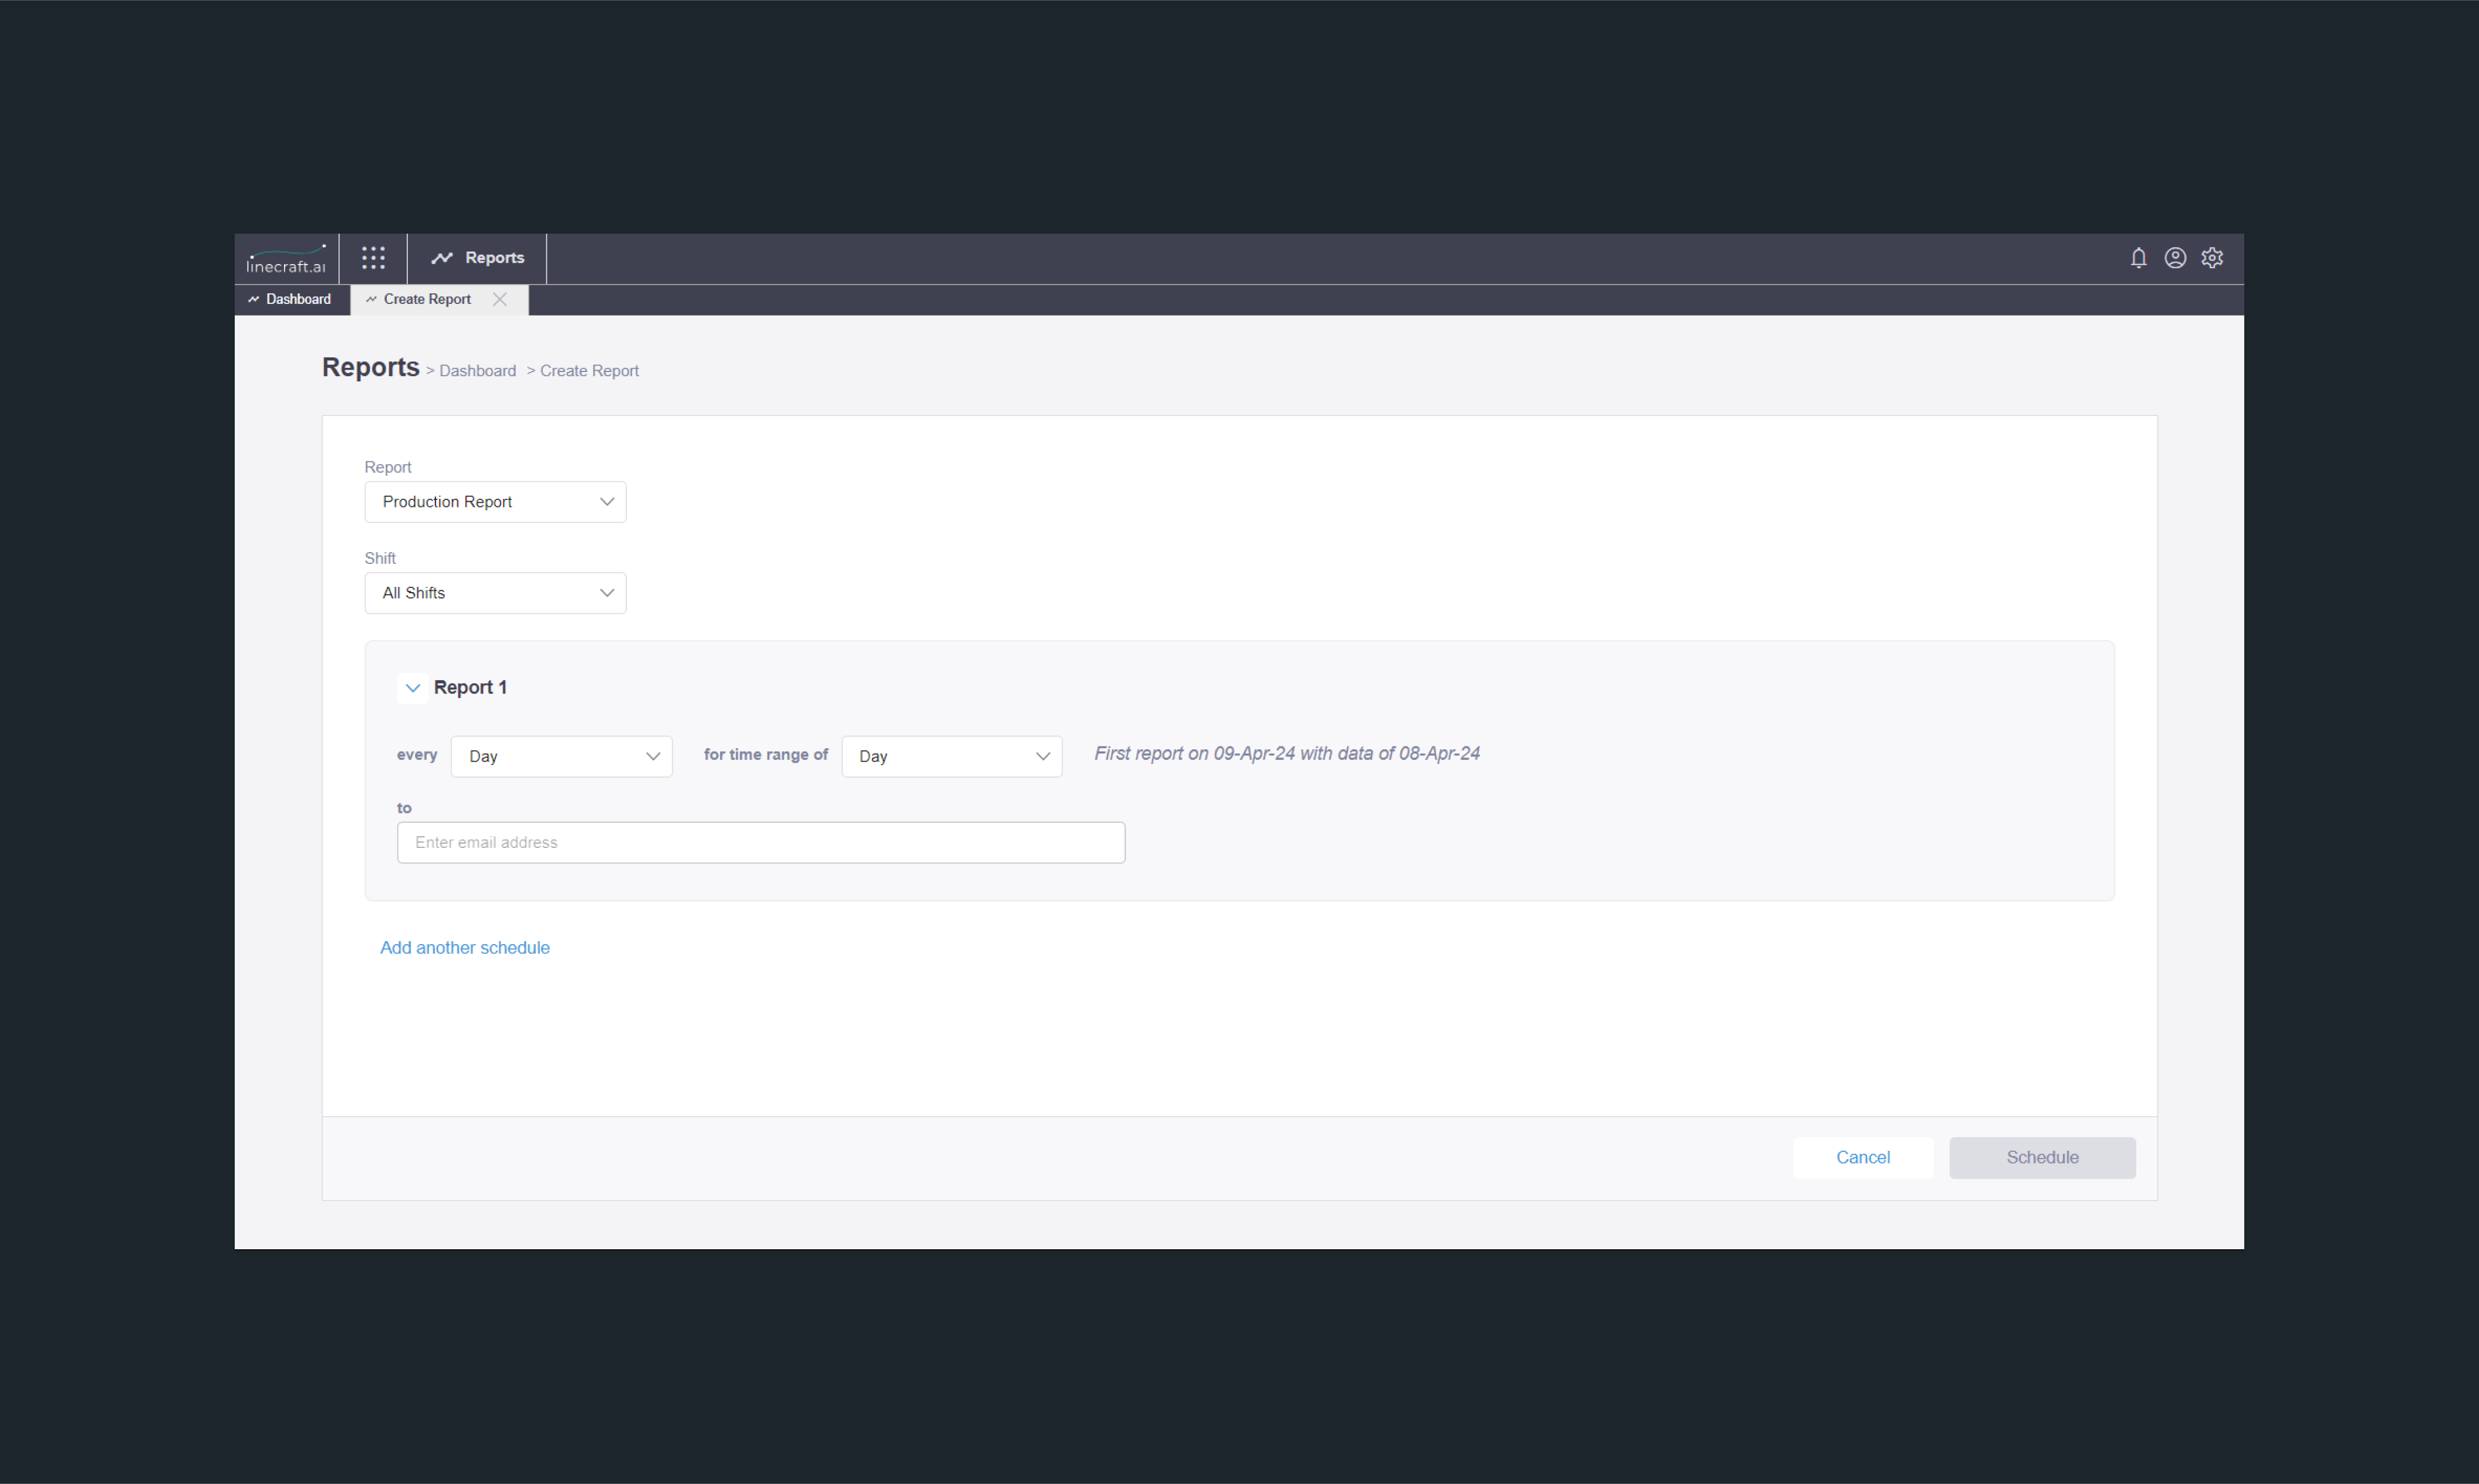
Task: Click the Schedule button
Action: [2042, 1158]
